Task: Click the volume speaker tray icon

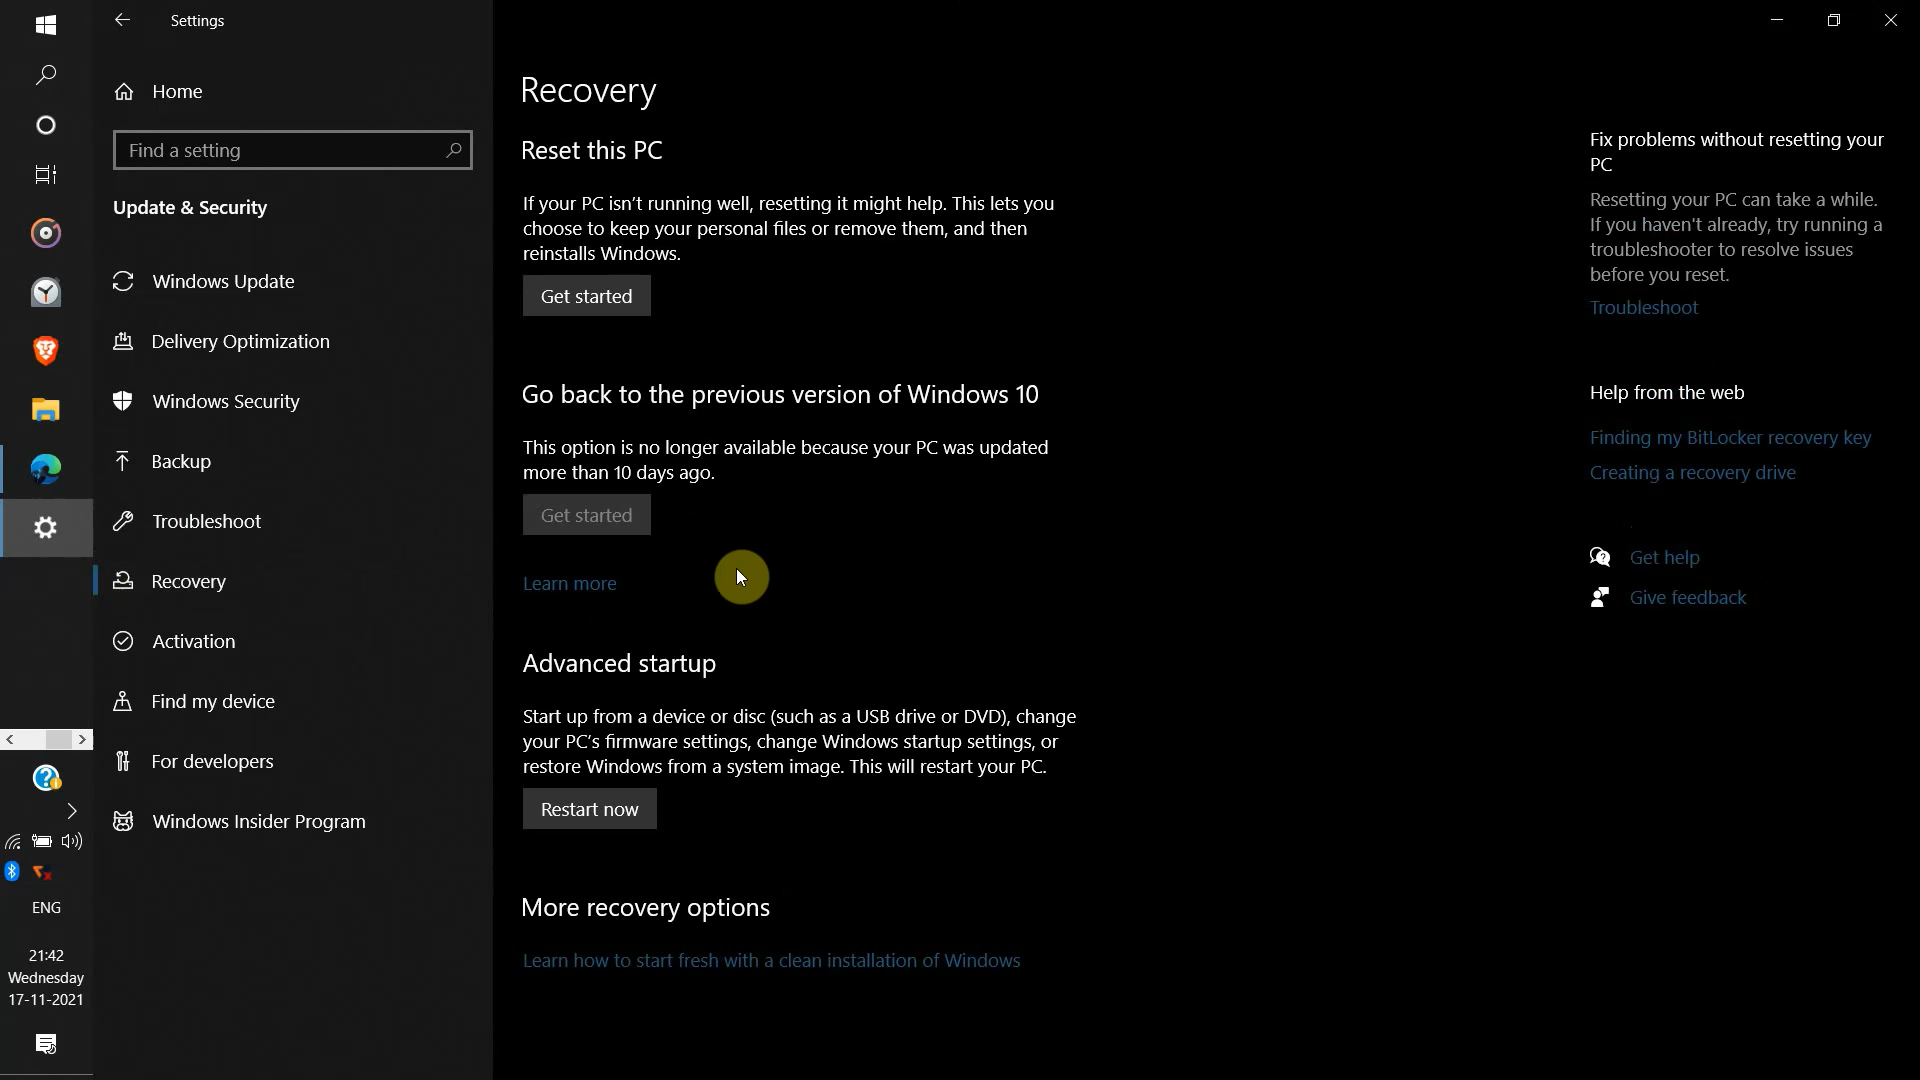Action: point(72,841)
